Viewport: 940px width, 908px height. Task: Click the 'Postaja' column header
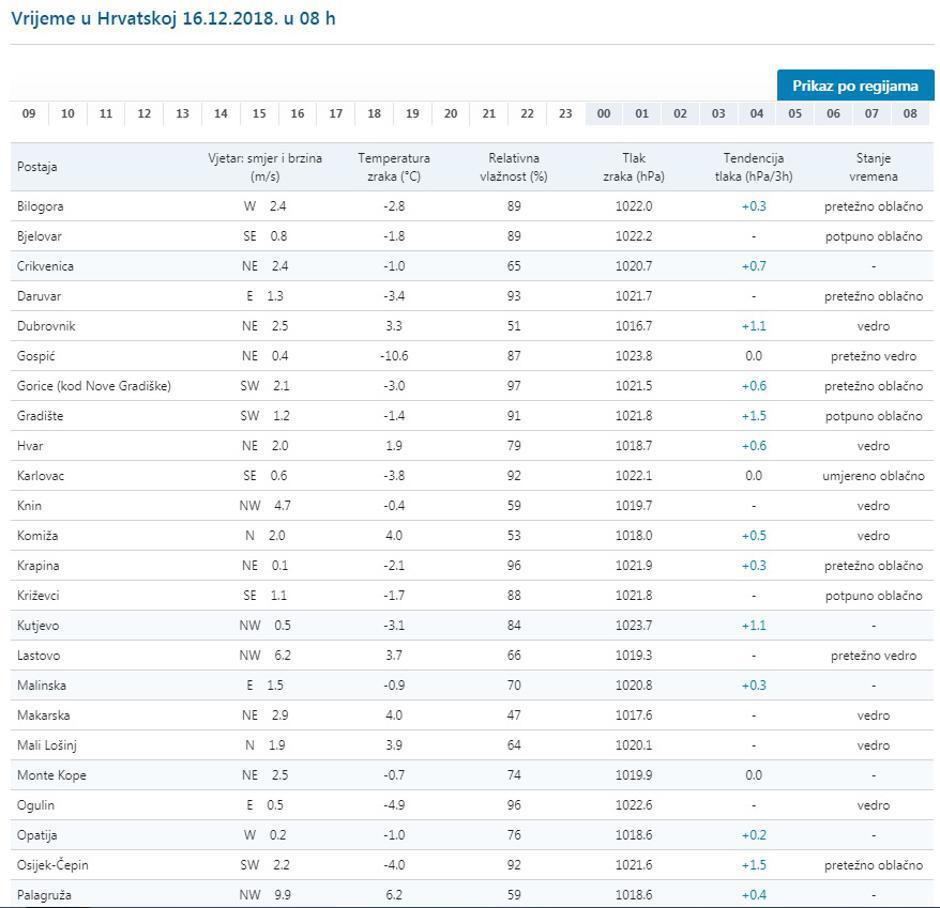(37, 167)
